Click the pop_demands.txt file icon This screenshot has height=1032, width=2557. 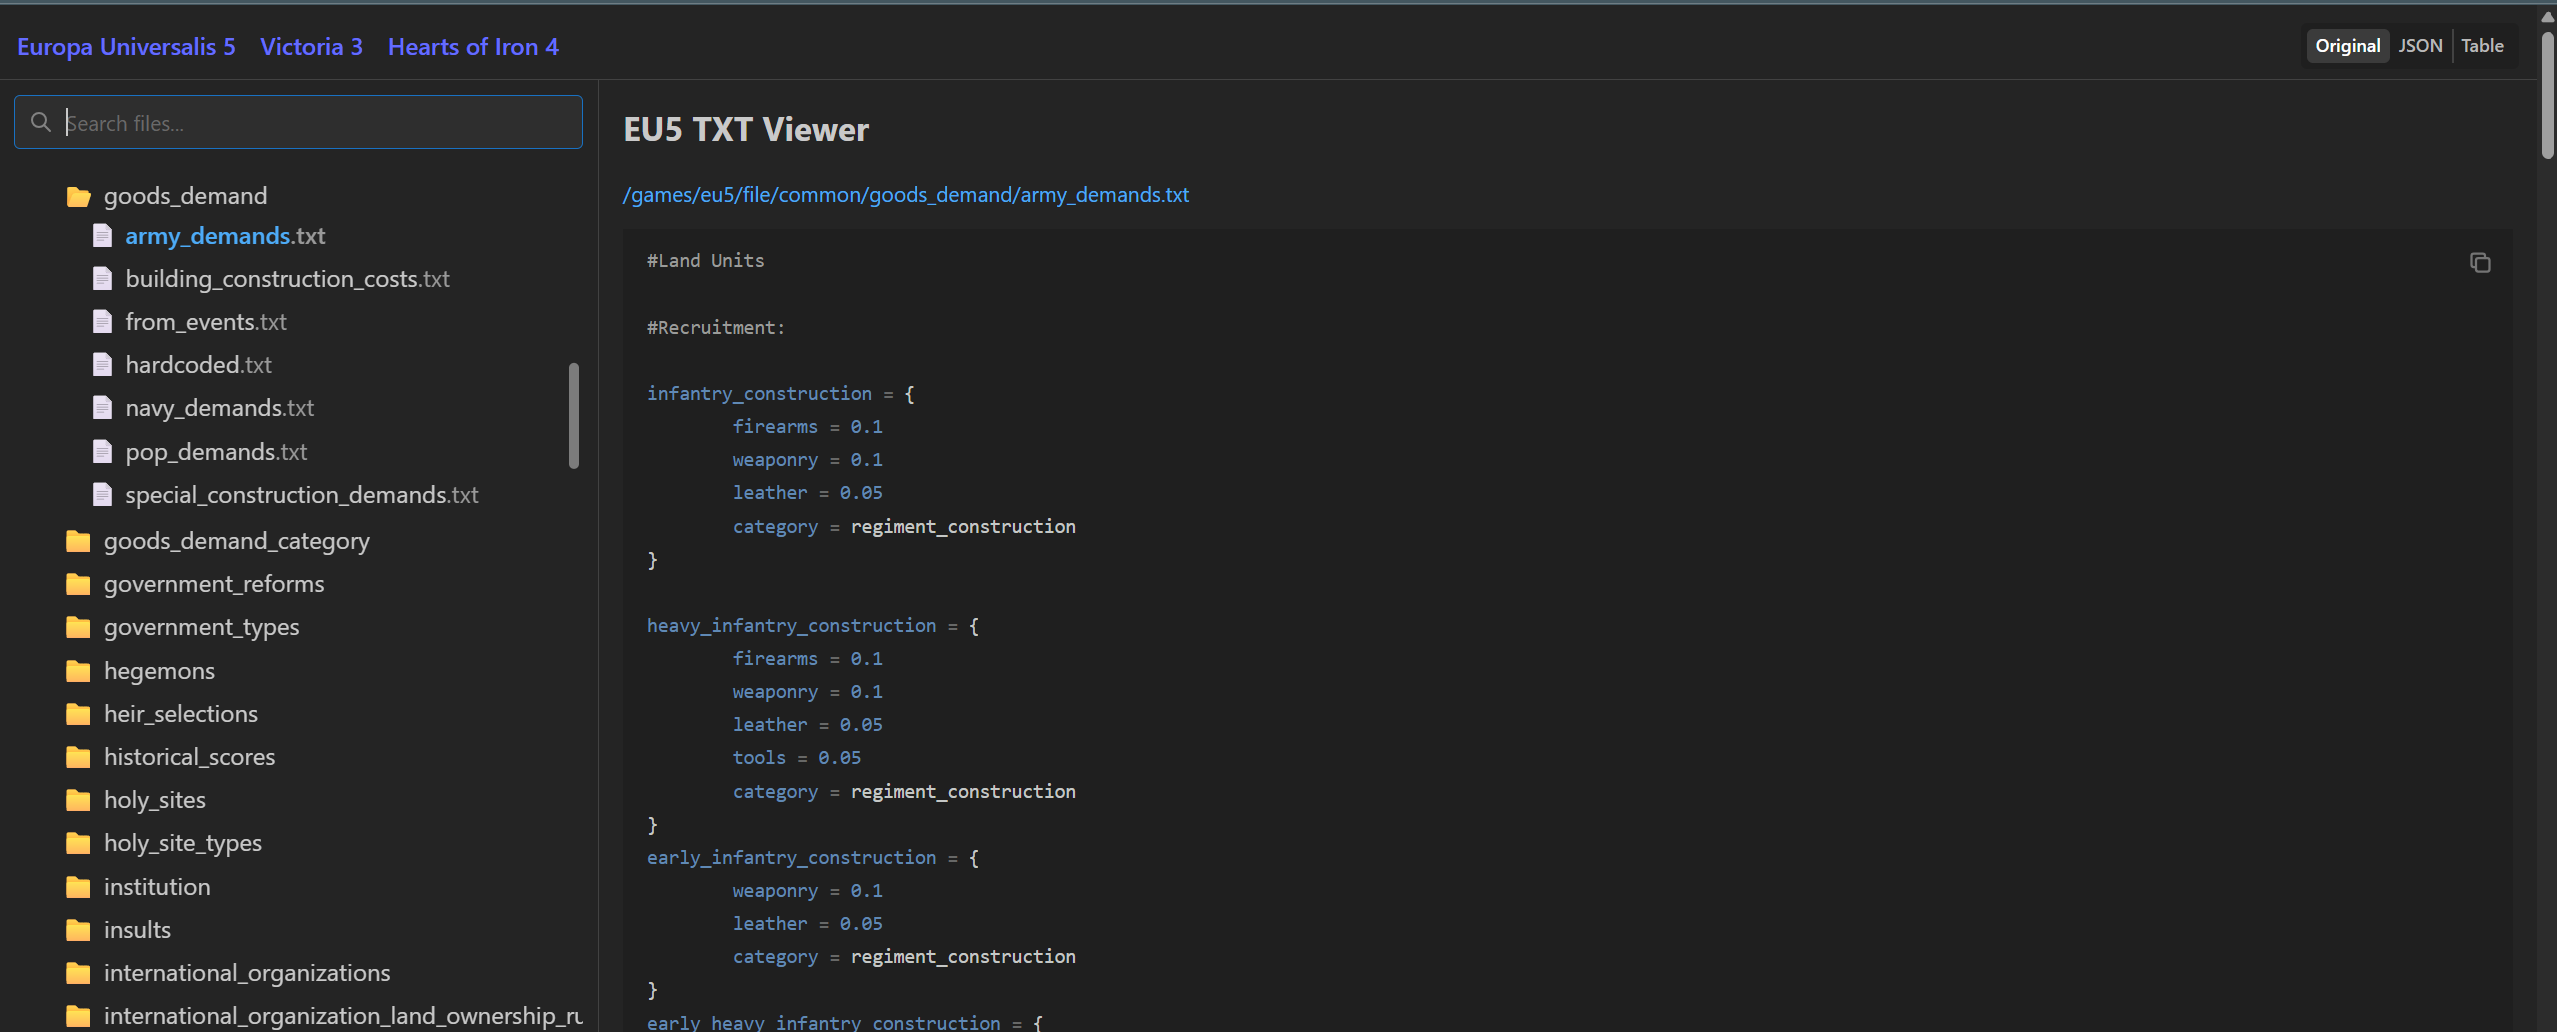click(x=102, y=451)
